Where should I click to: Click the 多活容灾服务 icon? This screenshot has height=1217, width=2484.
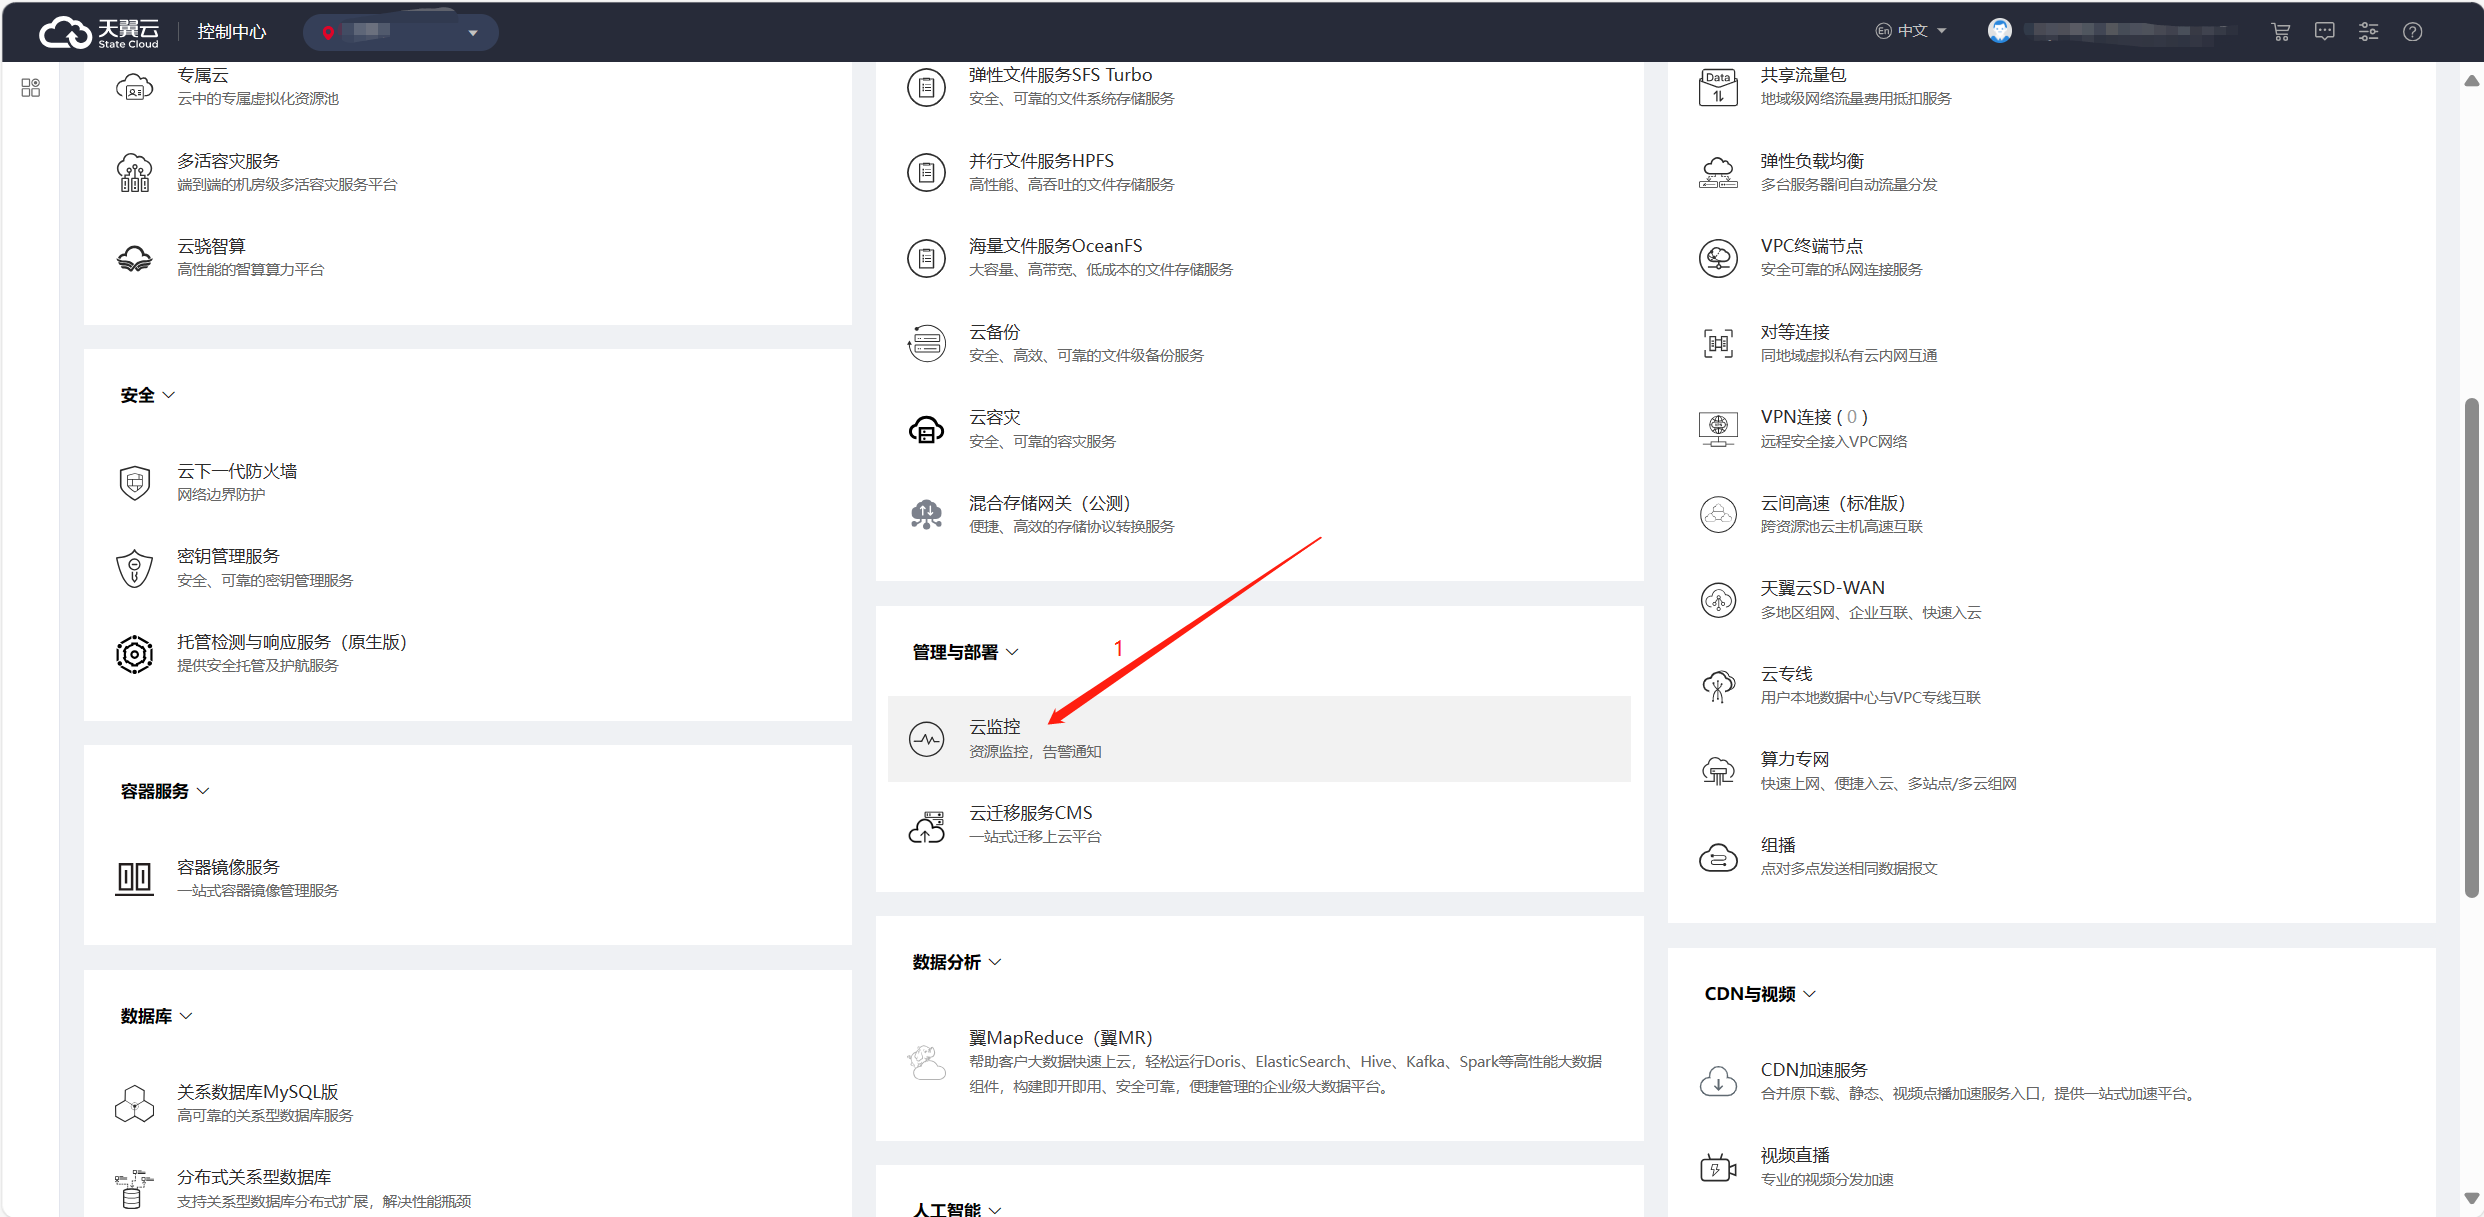pyautogui.click(x=135, y=172)
